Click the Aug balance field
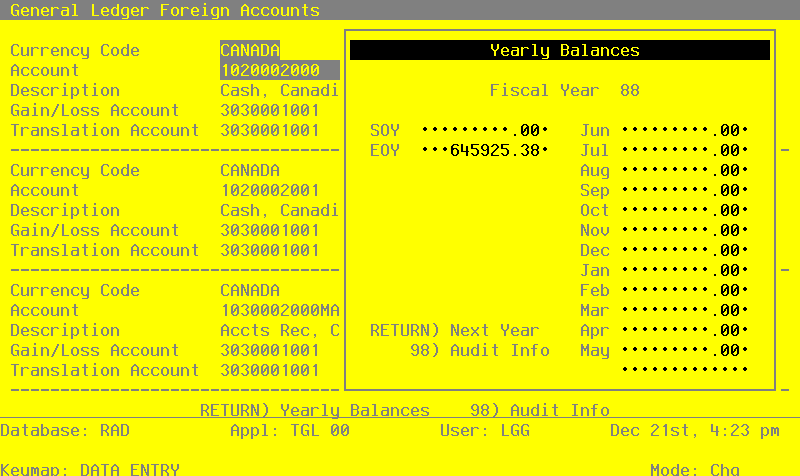This screenshot has width=800, height=476. pyautogui.click(x=685, y=170)
